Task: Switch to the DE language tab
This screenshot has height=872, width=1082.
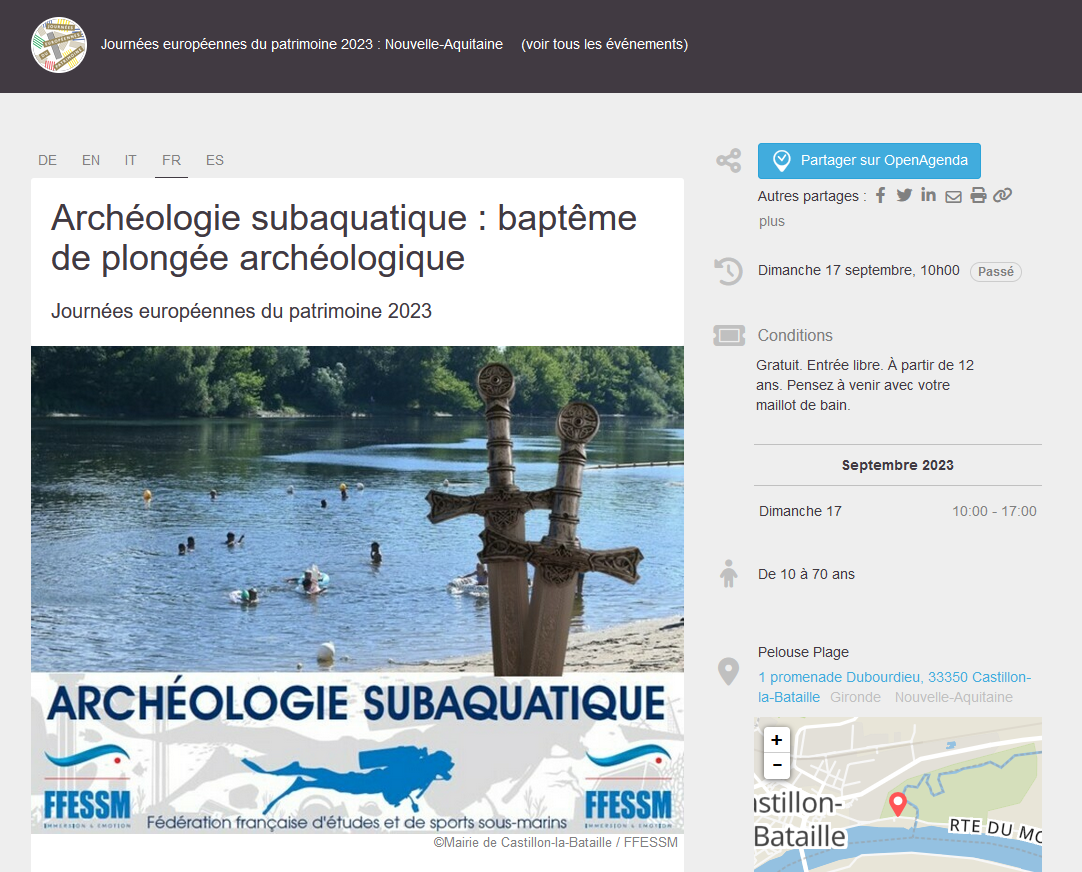Action: point(47,160)
